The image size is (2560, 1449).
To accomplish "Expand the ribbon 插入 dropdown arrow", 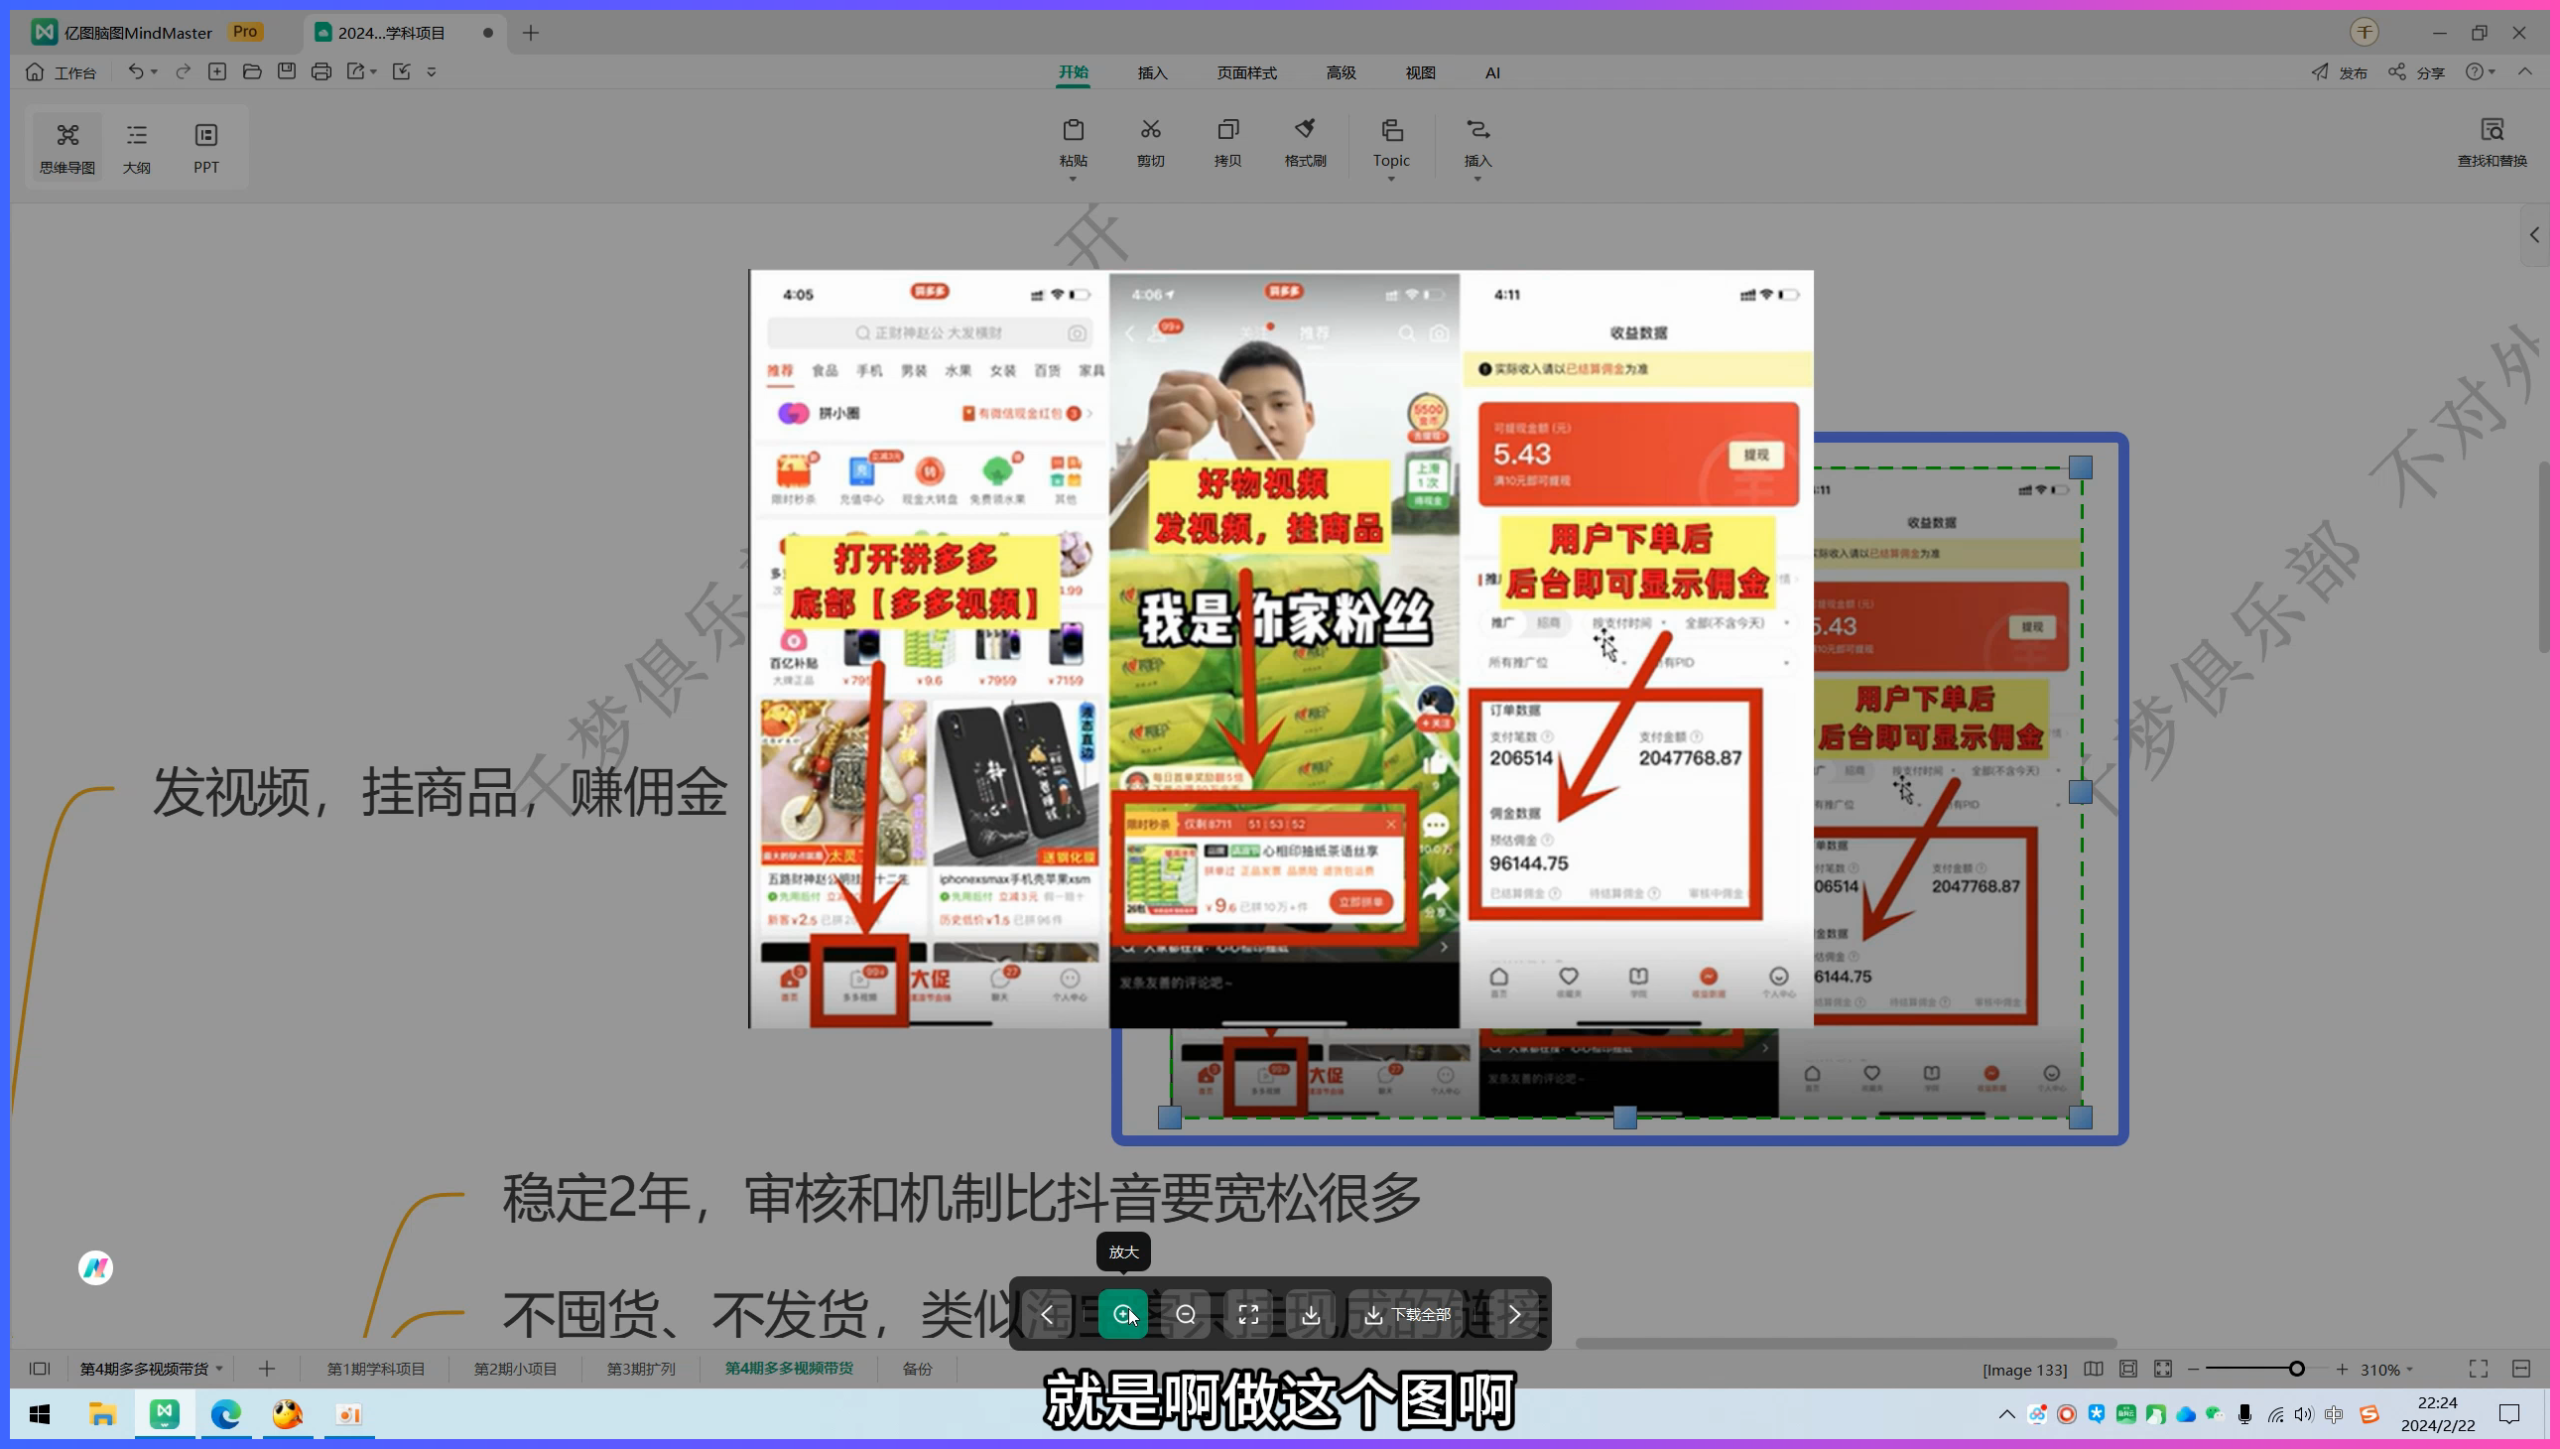I will [1477, 179].
